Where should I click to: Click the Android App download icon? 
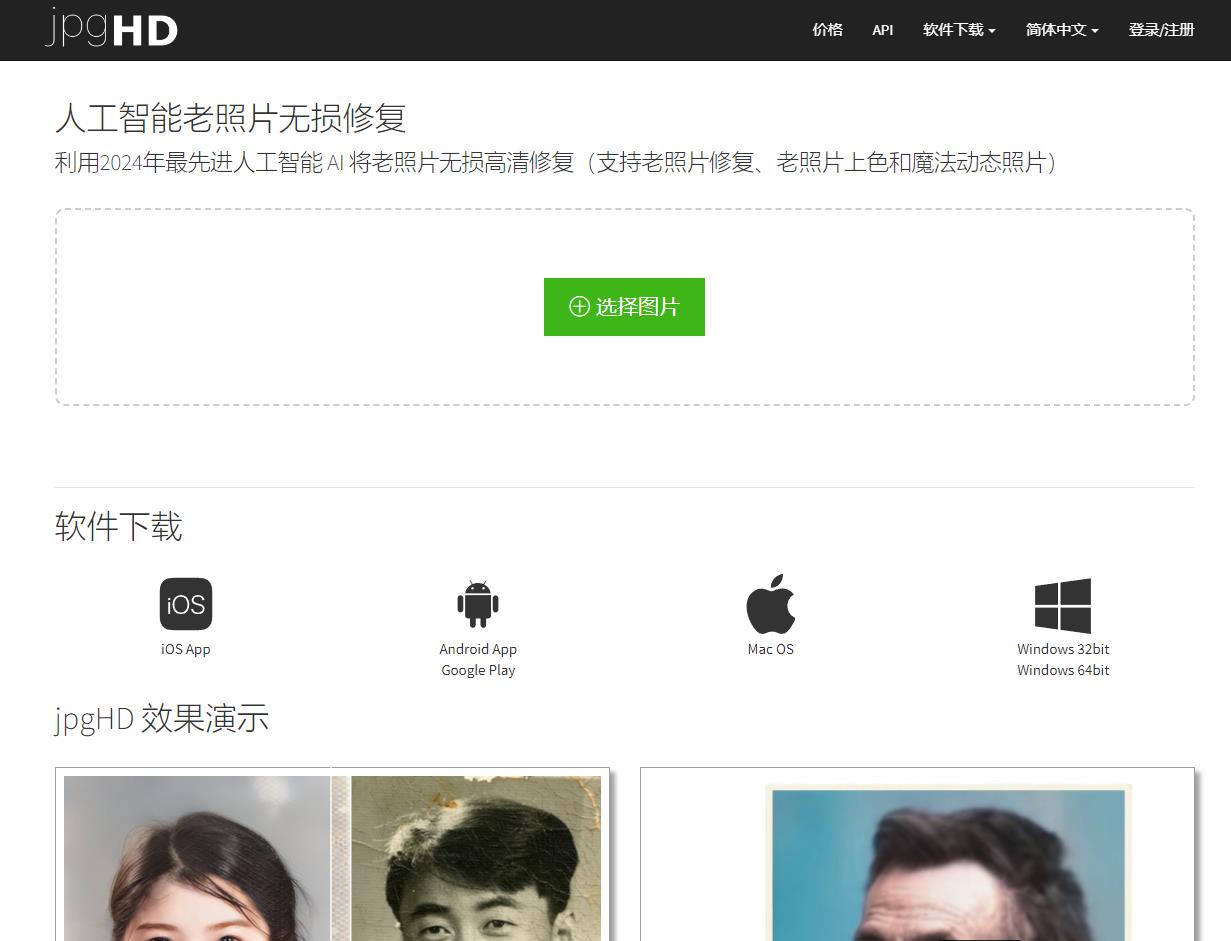[x=478, y=603]
